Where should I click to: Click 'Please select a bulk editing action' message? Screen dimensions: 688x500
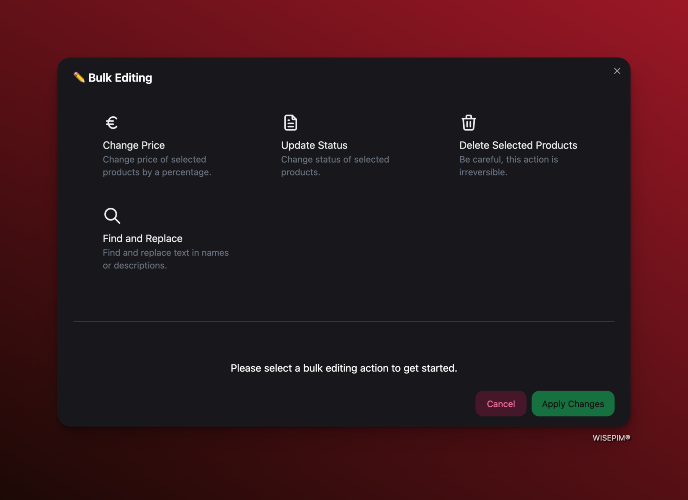(x=344, y=368)
